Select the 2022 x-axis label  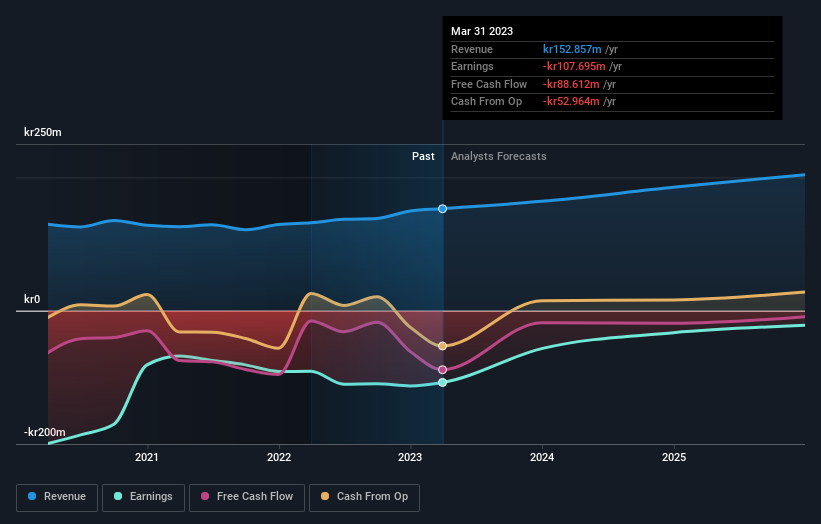click(279, 458)
